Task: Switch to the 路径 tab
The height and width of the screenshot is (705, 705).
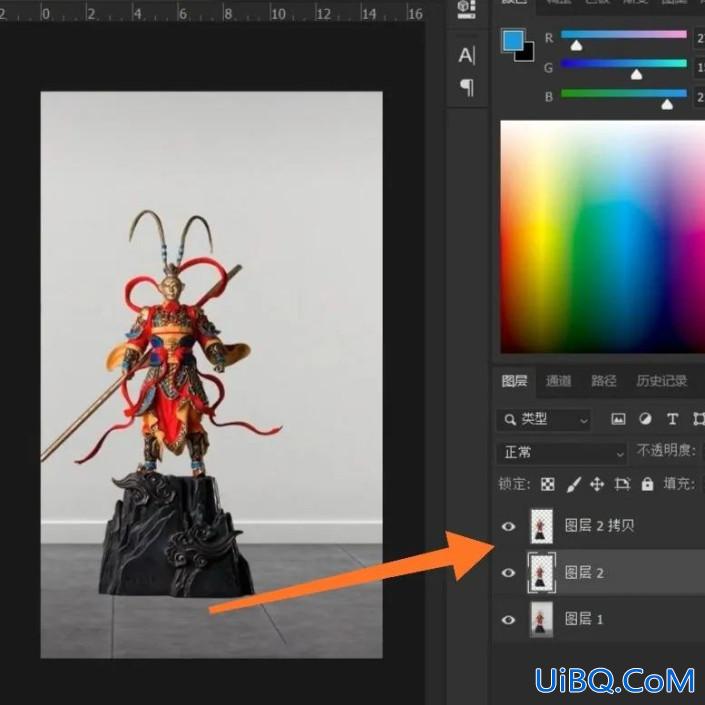Action: click(x=603, y=381)
